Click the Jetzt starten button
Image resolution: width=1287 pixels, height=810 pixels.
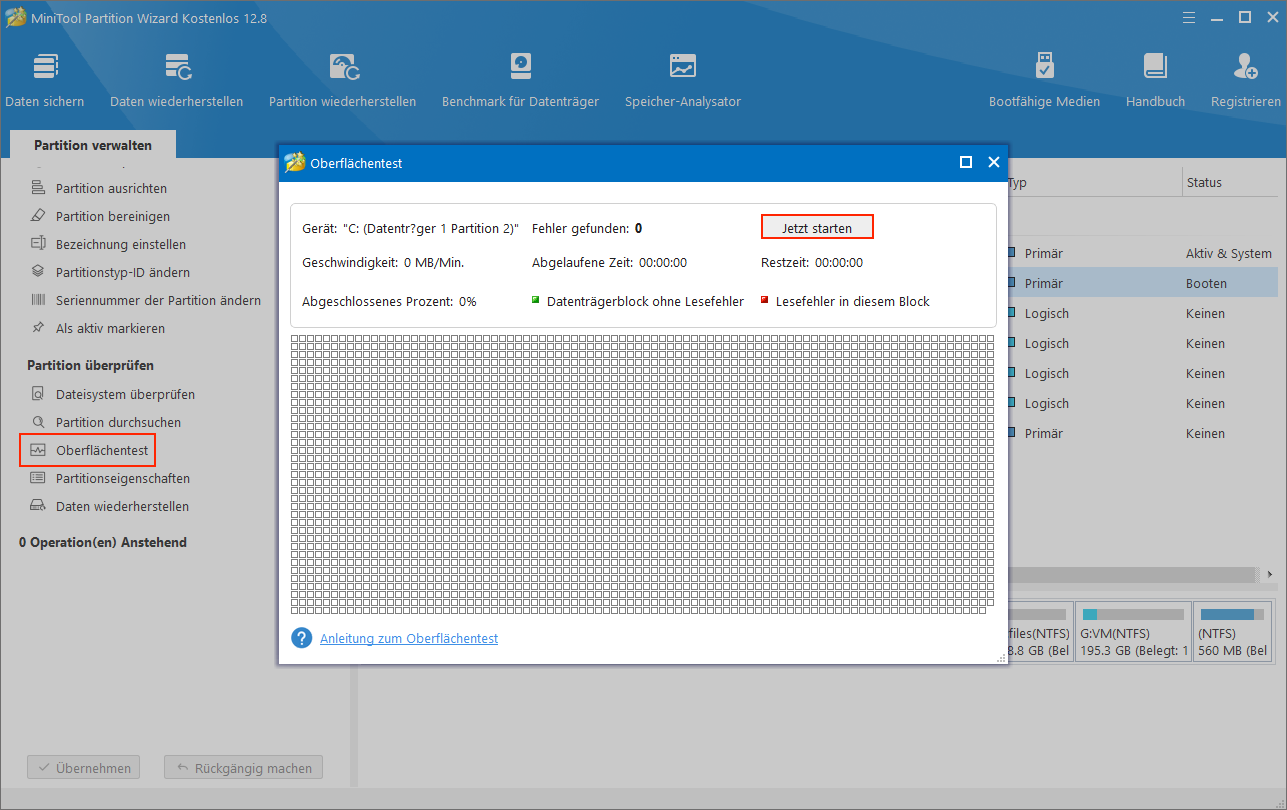click(817, 227)
